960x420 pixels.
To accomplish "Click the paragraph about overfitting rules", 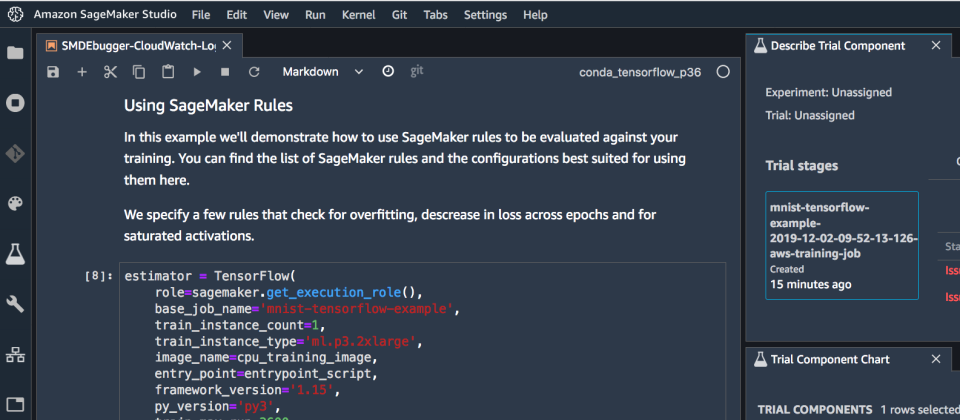I will [391, 225].
